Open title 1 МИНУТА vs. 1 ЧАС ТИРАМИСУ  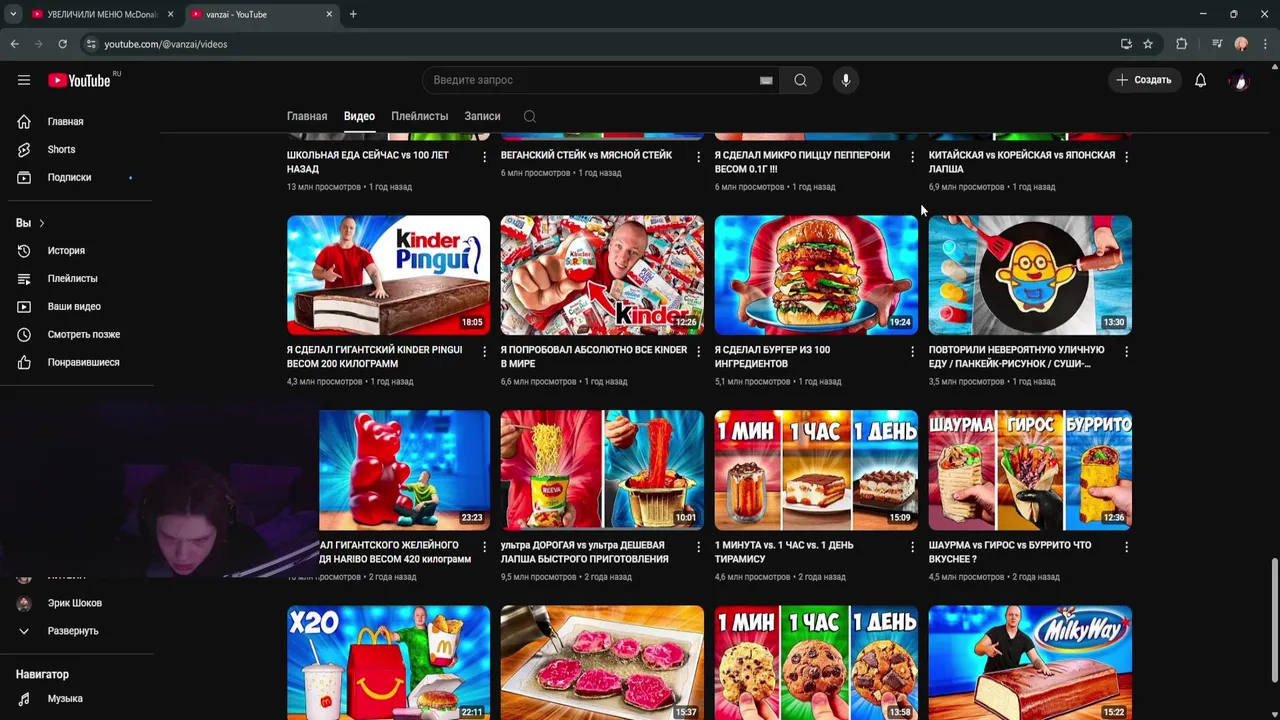784,552
